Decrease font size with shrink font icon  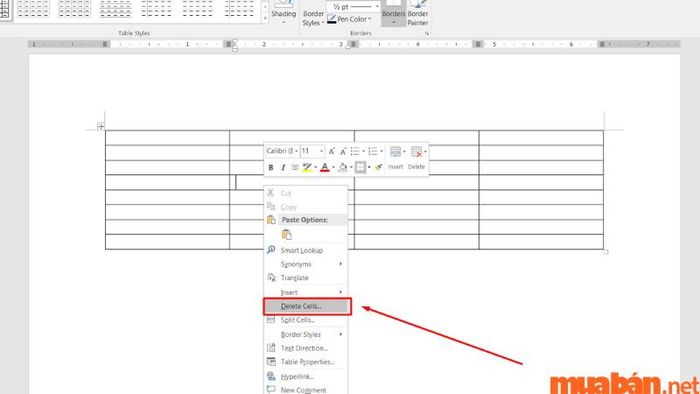(x=343, y=151)
